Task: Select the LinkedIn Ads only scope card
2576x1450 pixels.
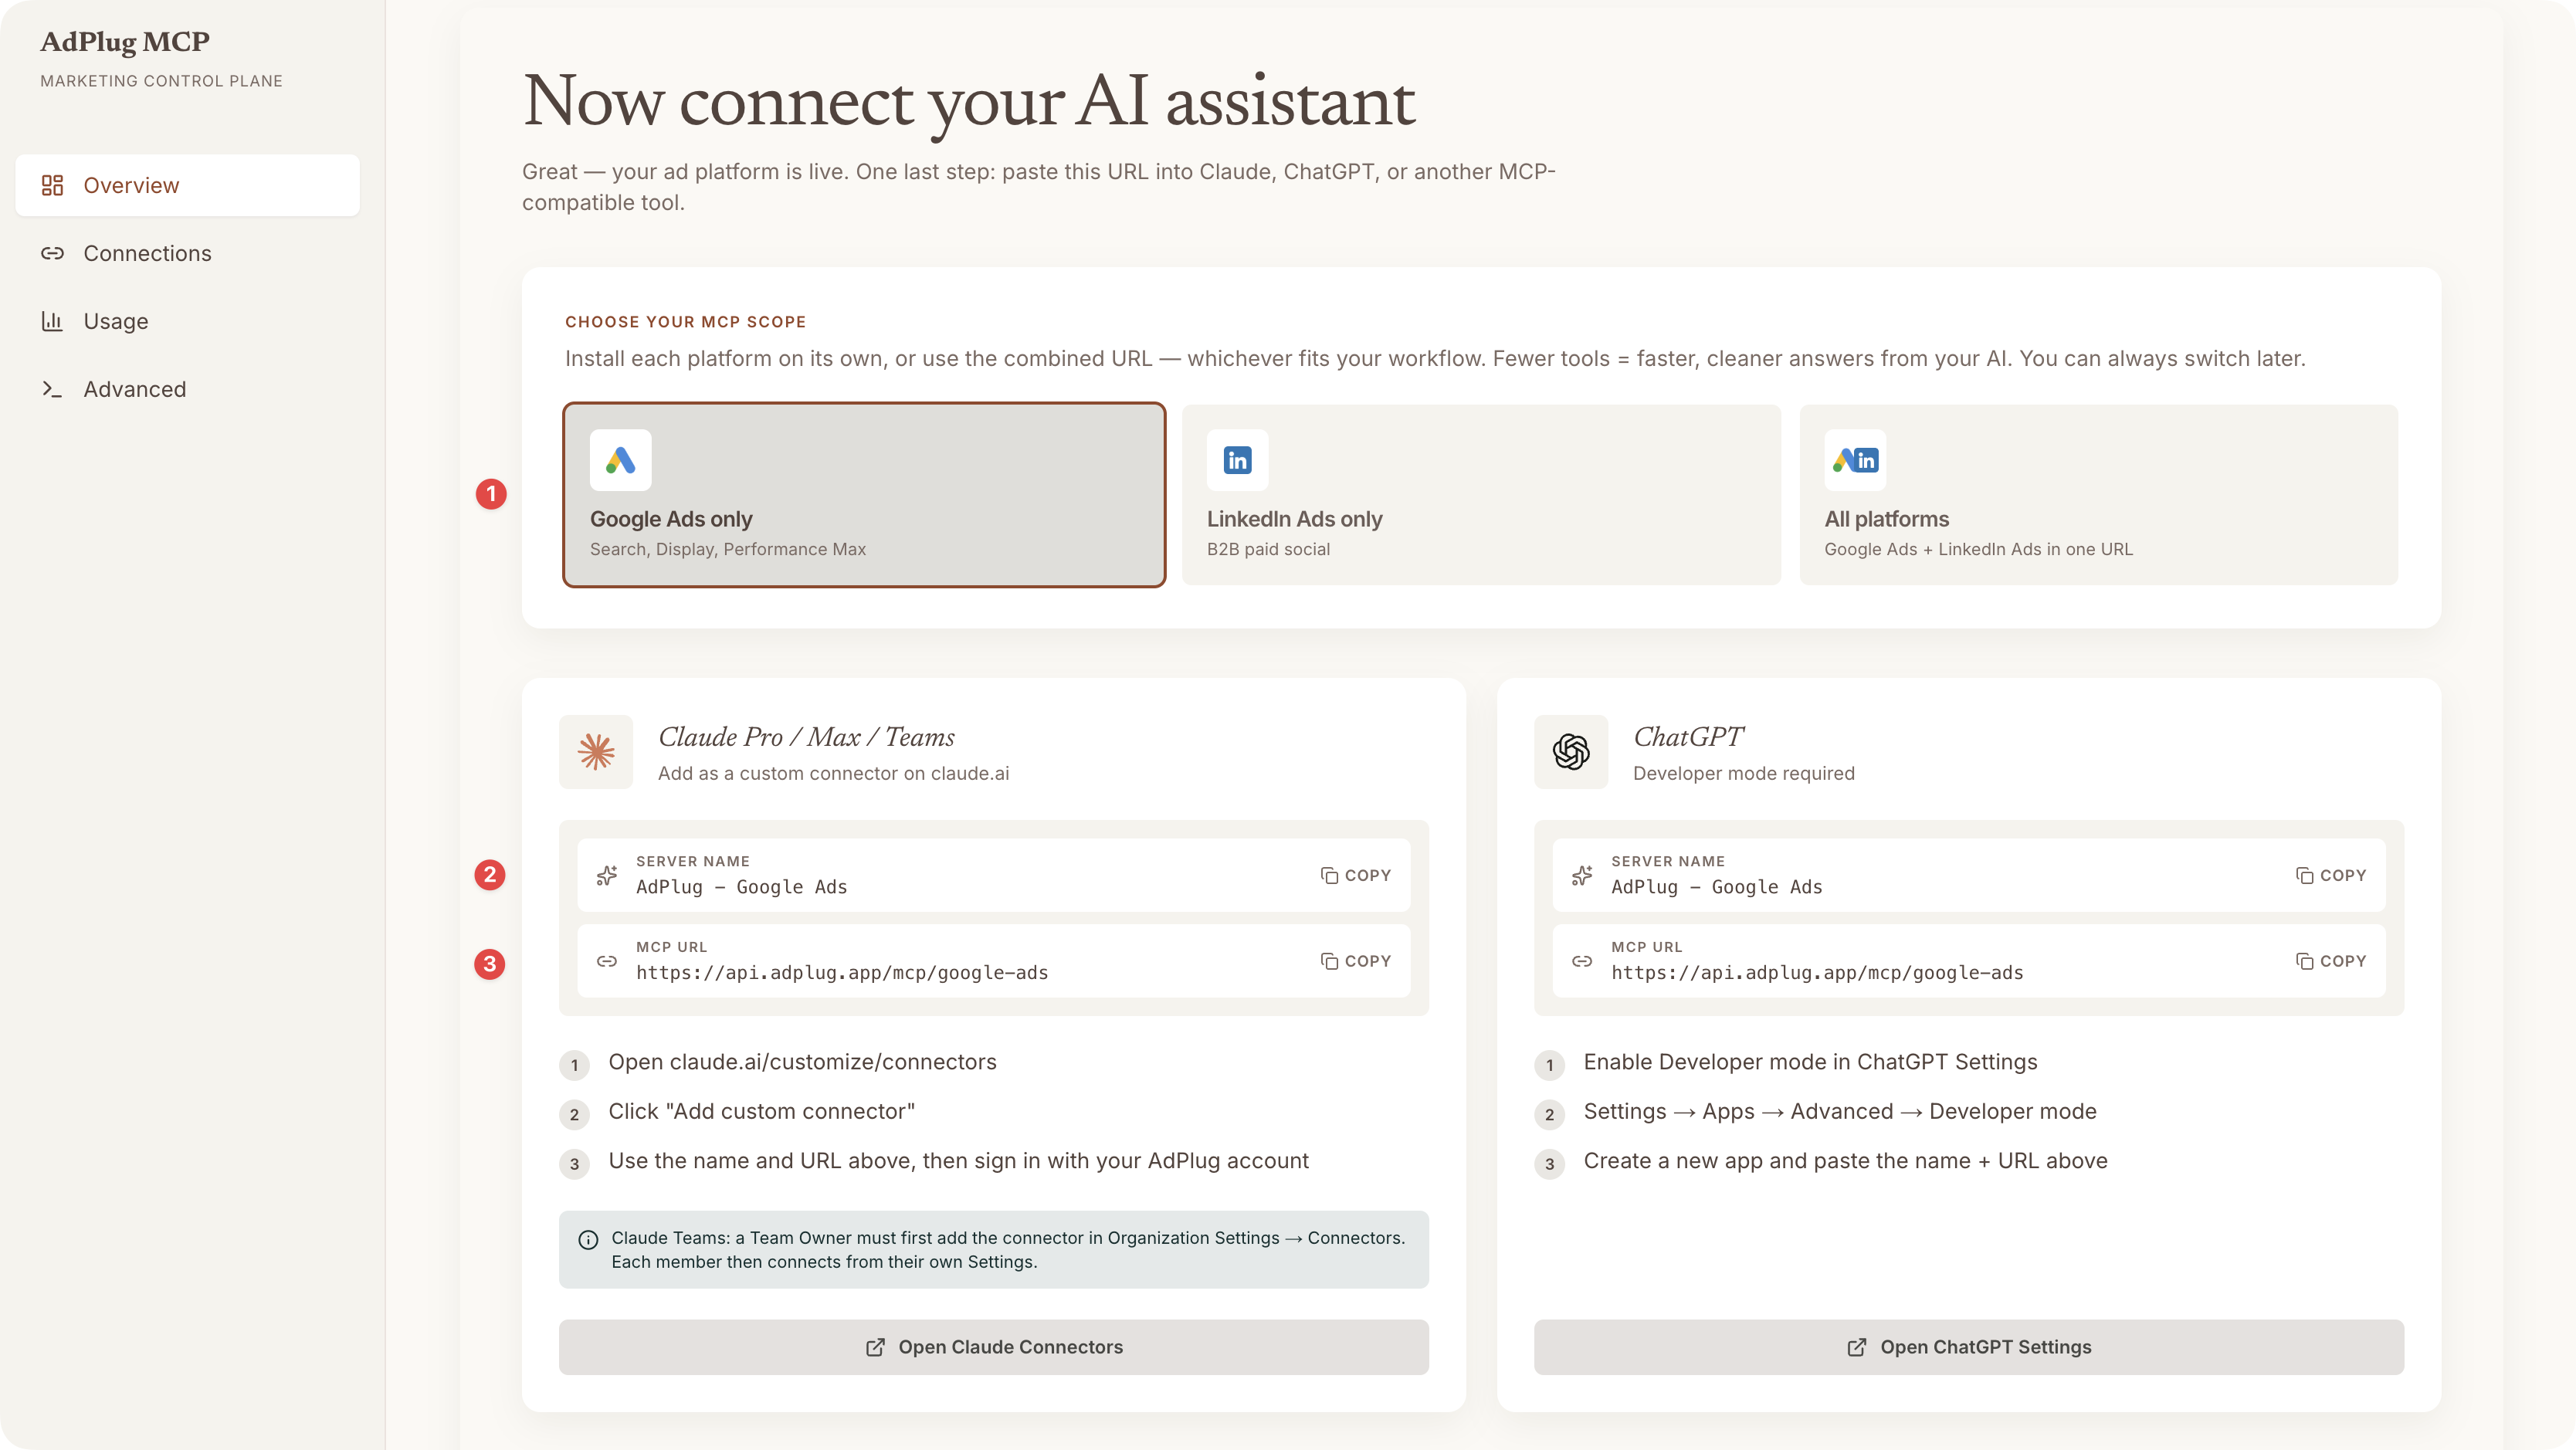Action: point(1481,495)
